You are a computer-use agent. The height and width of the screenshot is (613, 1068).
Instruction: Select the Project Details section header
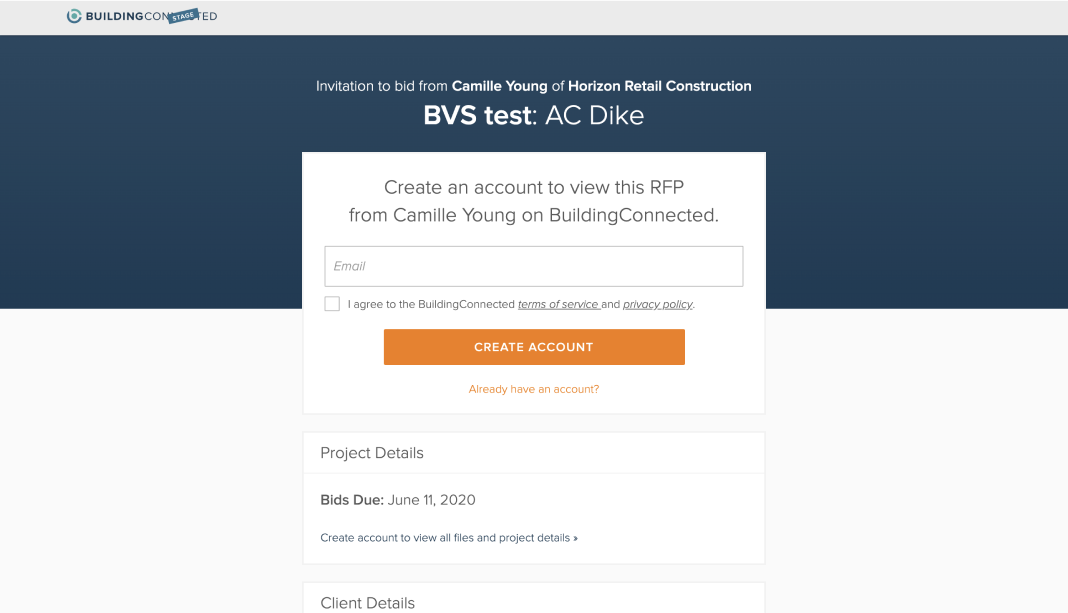pos(372,453)
